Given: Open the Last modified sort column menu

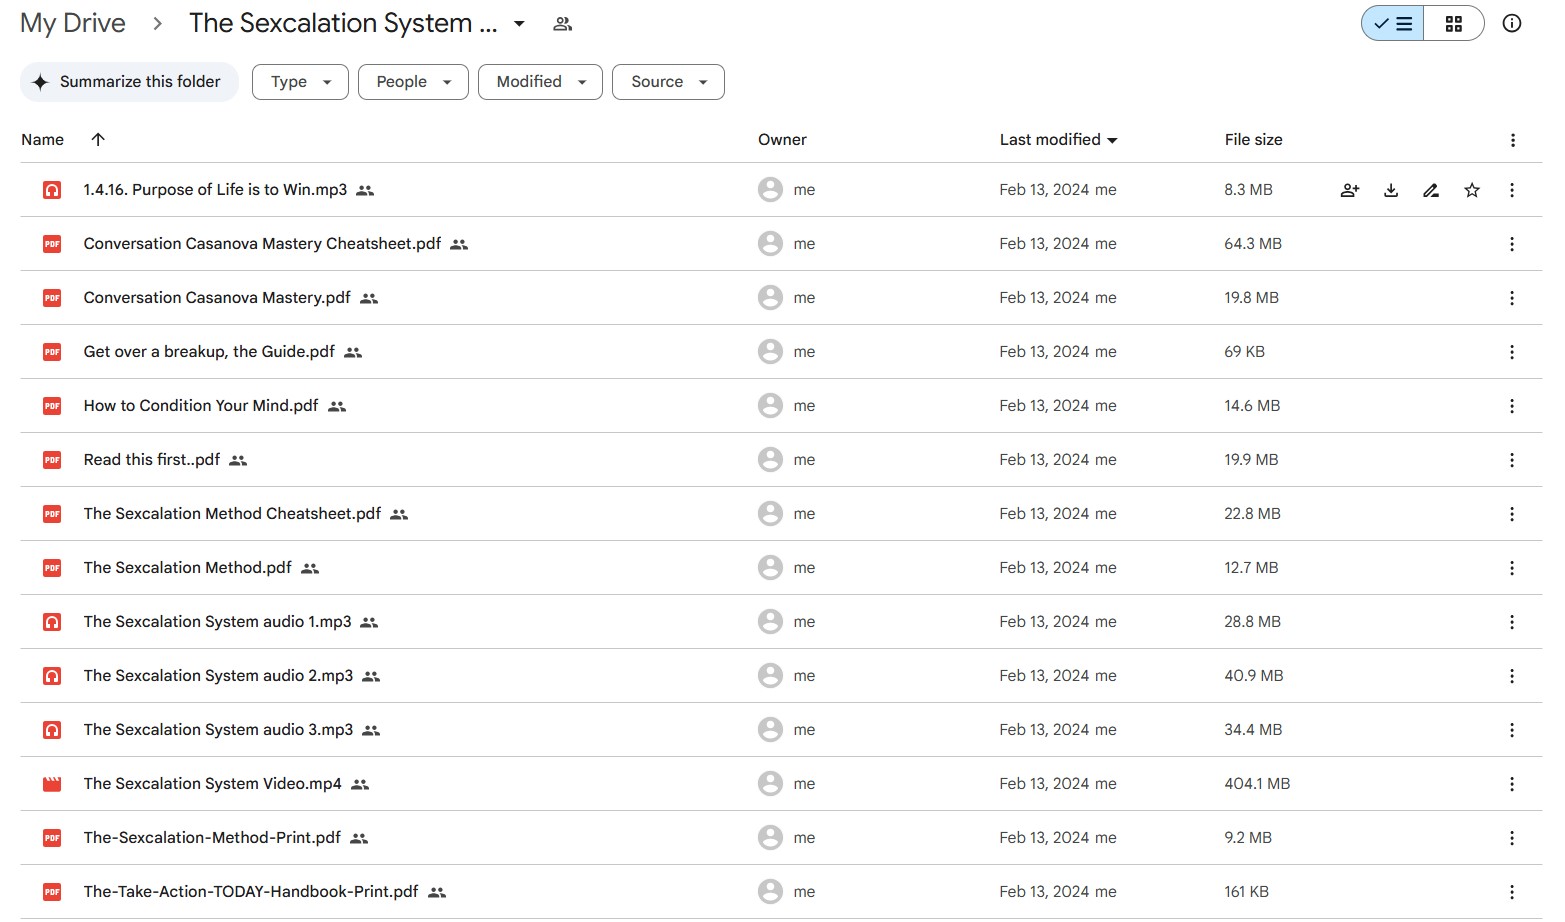Looking at the screenshot, I should click(x=1058, y=140).
